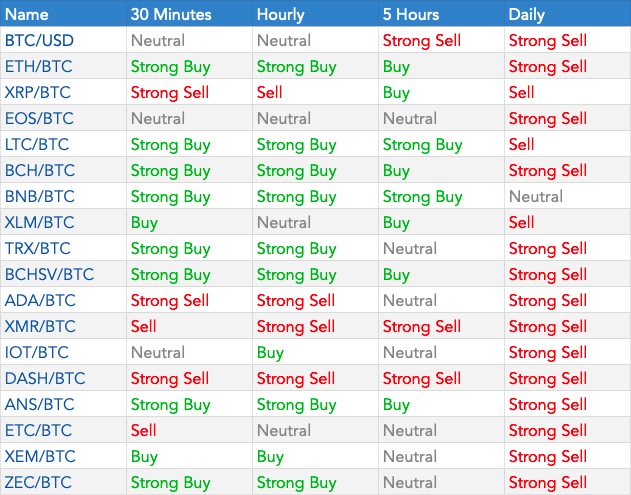Screen dimensions: 631x495
Task: Click the BCH/BTC pair name
Action: pyautogui.click(x=38, y=171)
